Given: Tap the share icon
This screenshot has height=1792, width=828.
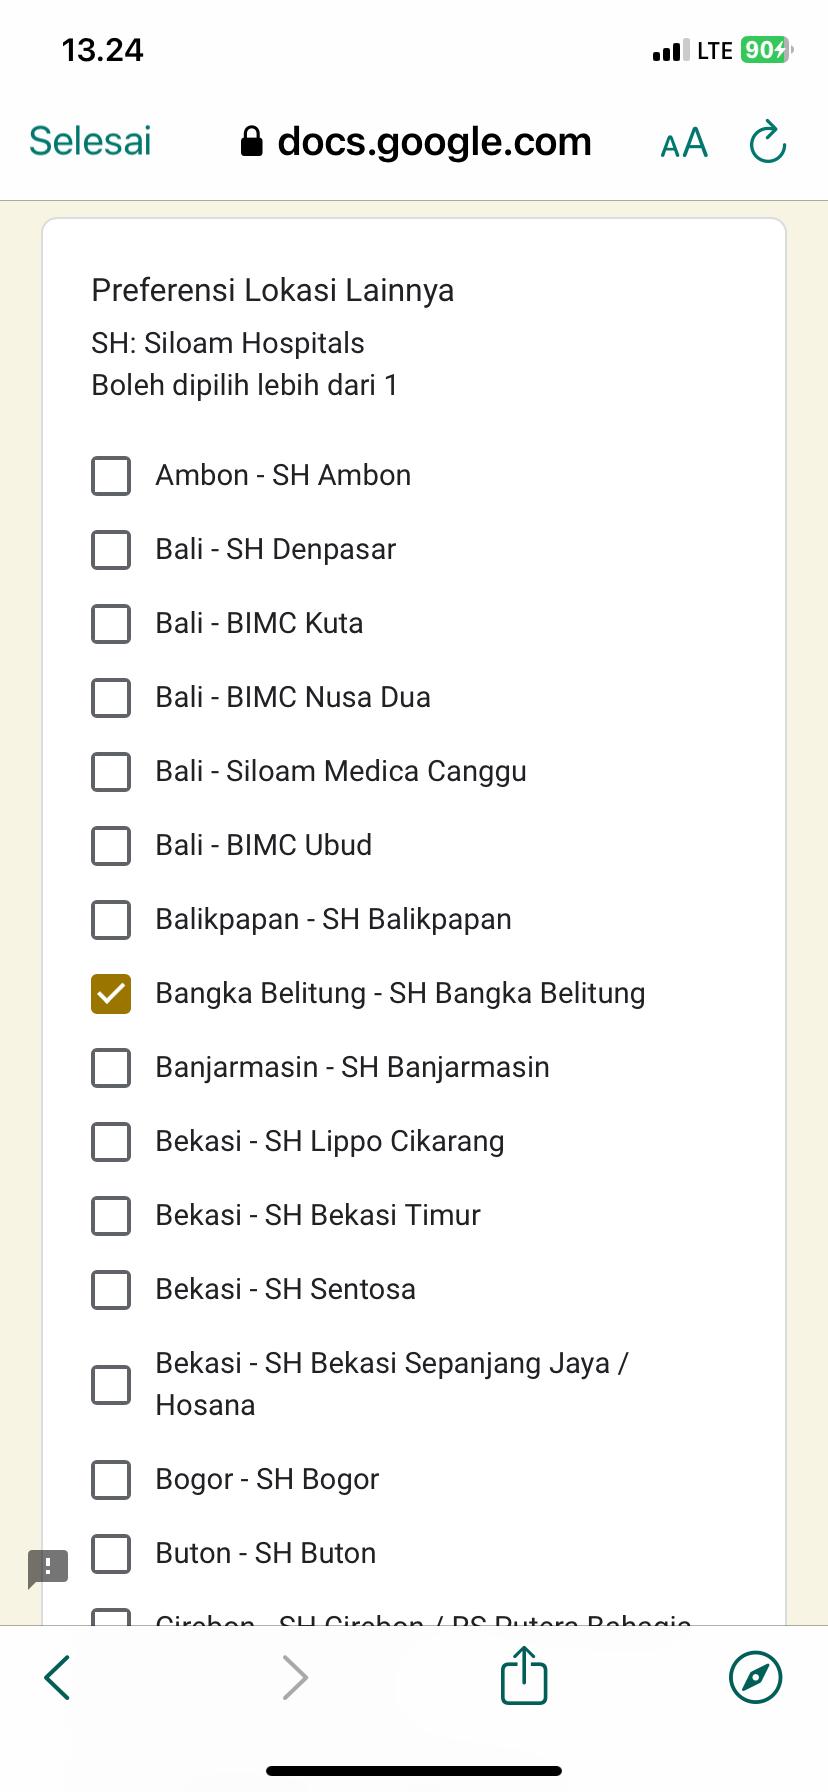Looking at the screenshot, I should click(x=524, y=1676).
